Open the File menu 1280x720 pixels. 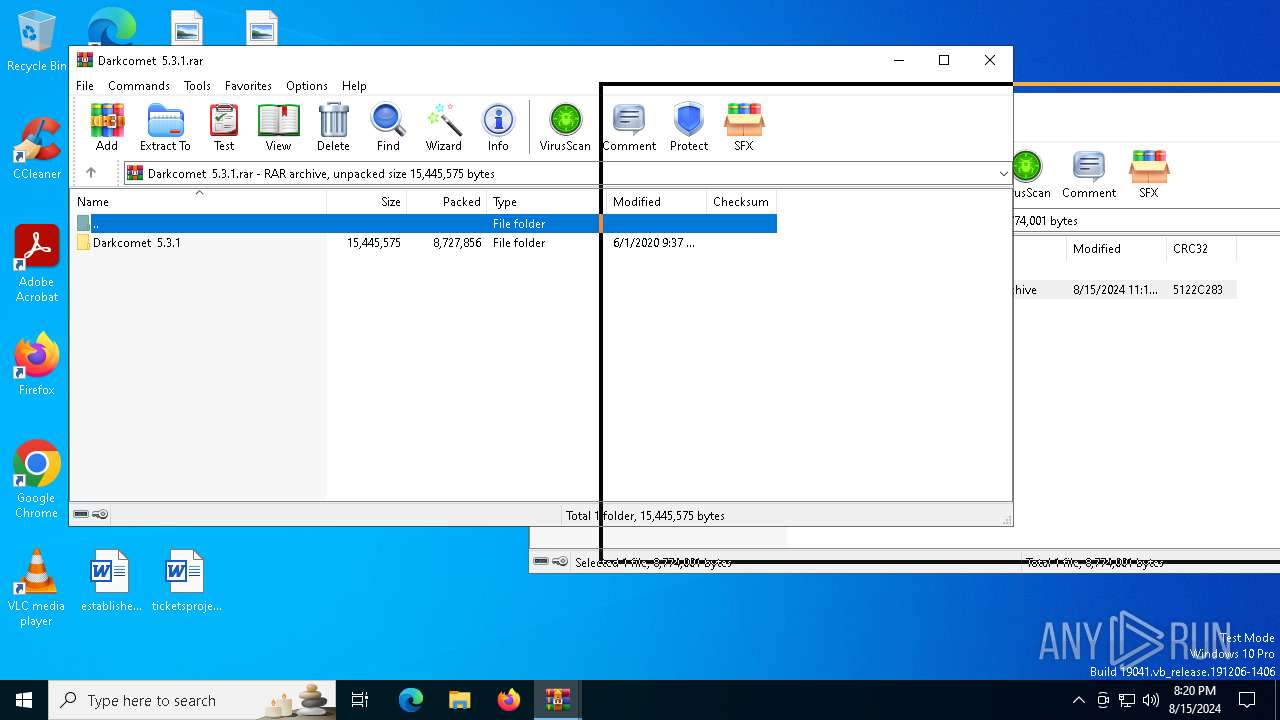[85, 86]
